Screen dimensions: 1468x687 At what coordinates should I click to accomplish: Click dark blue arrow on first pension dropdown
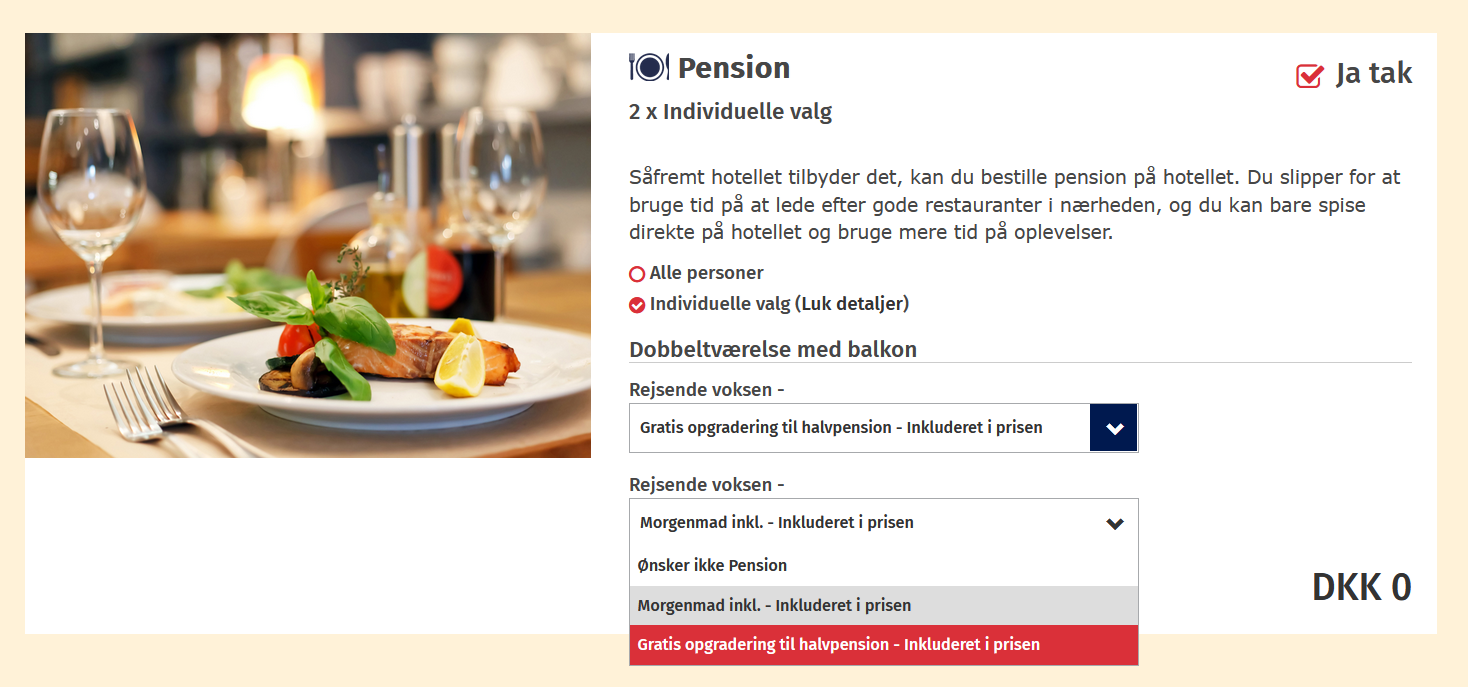tap(1114, 428)
